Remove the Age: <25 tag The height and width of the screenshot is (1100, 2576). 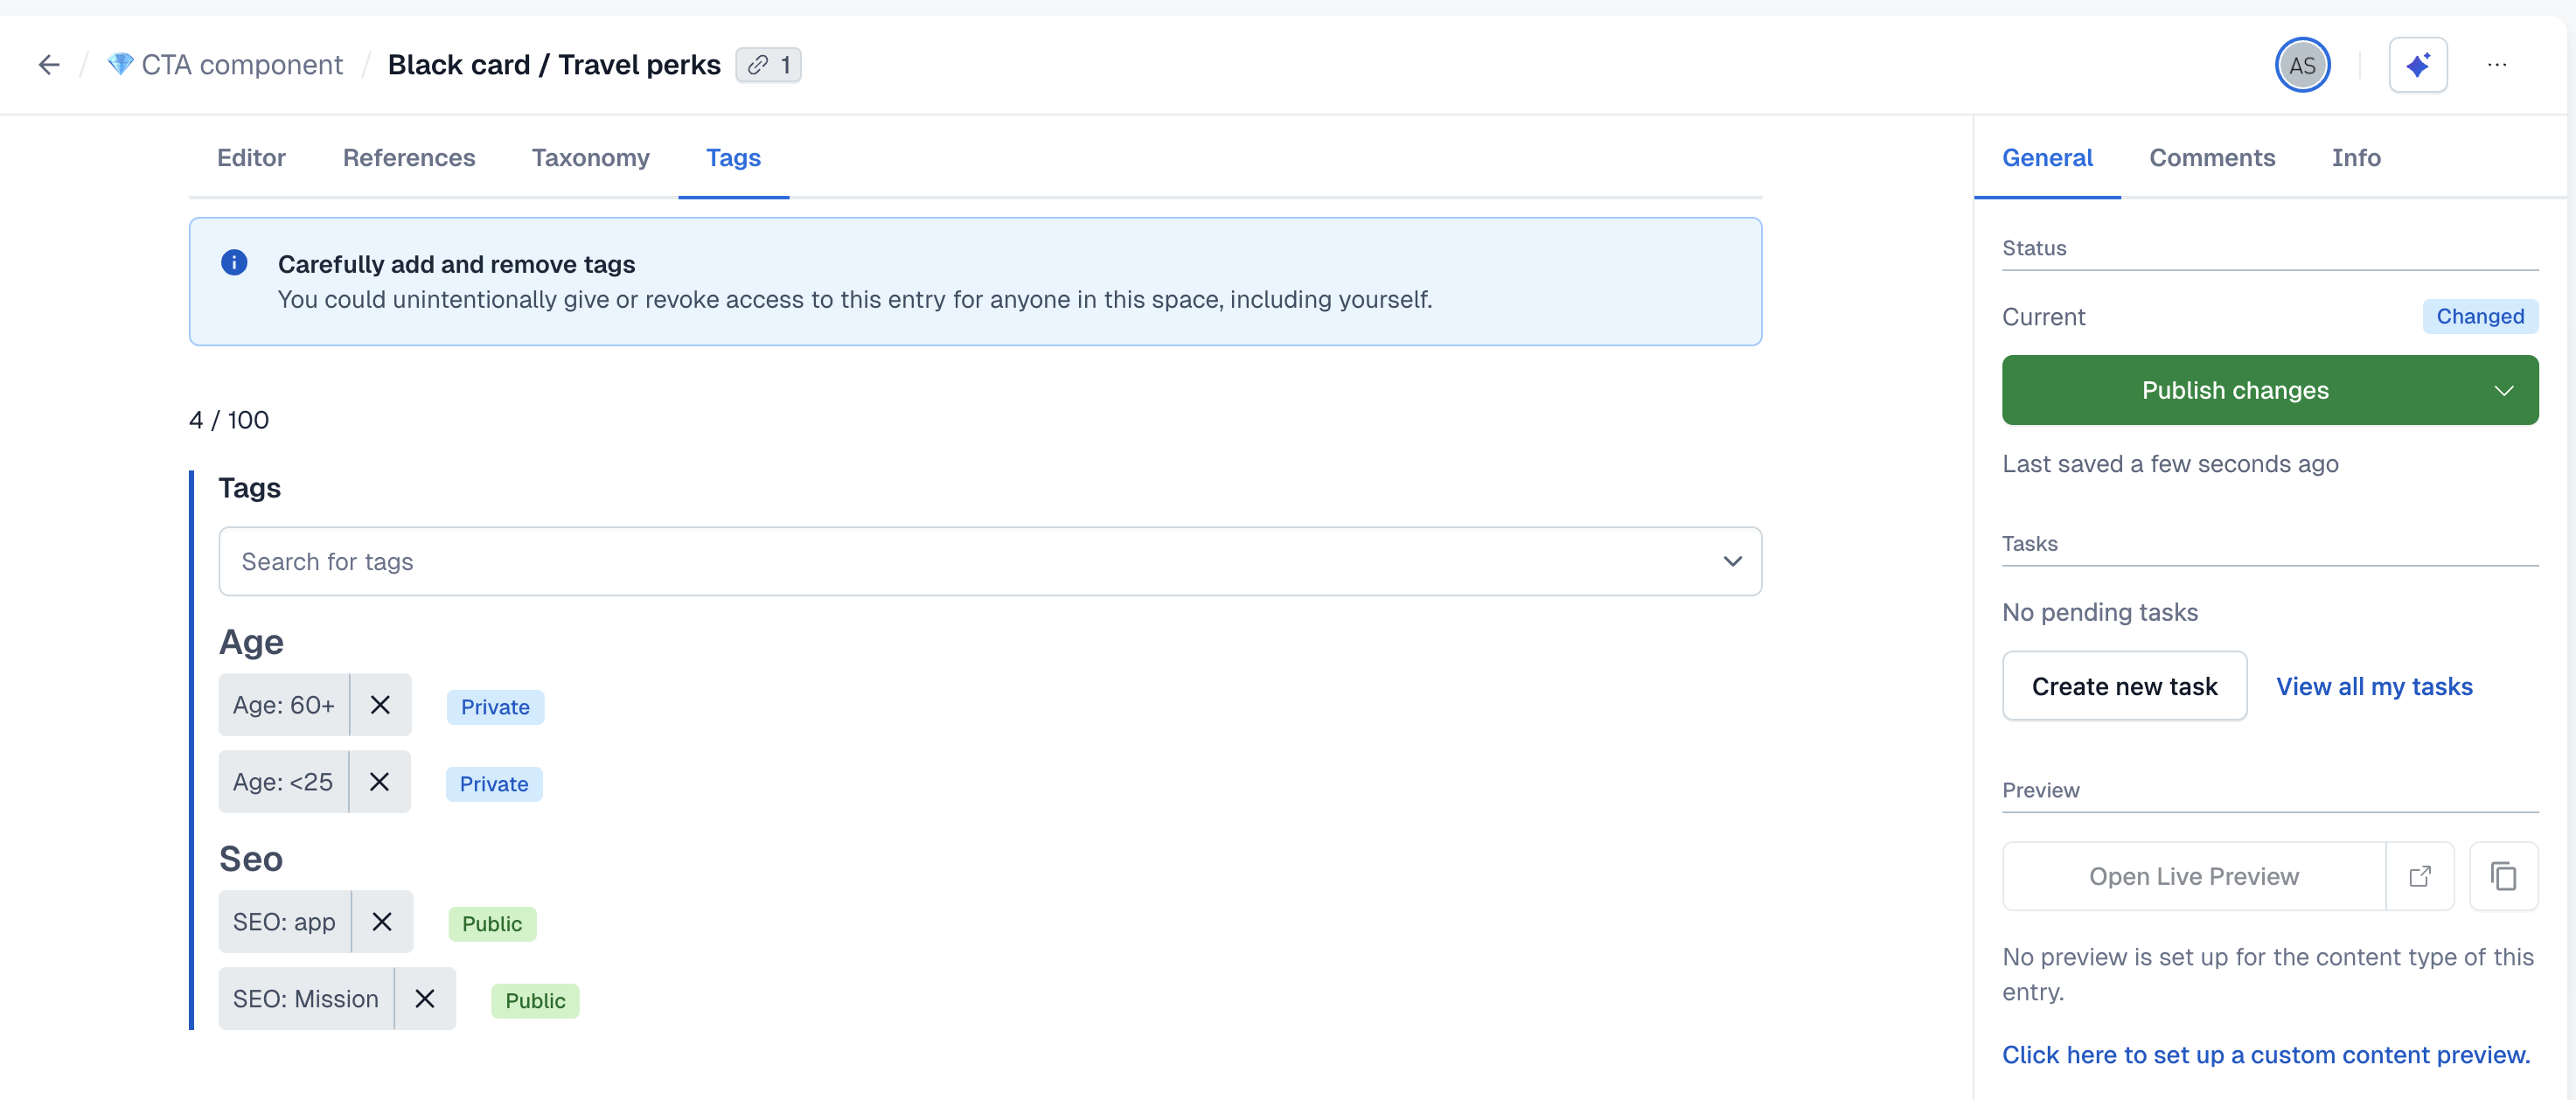click(x=379, y=782)
